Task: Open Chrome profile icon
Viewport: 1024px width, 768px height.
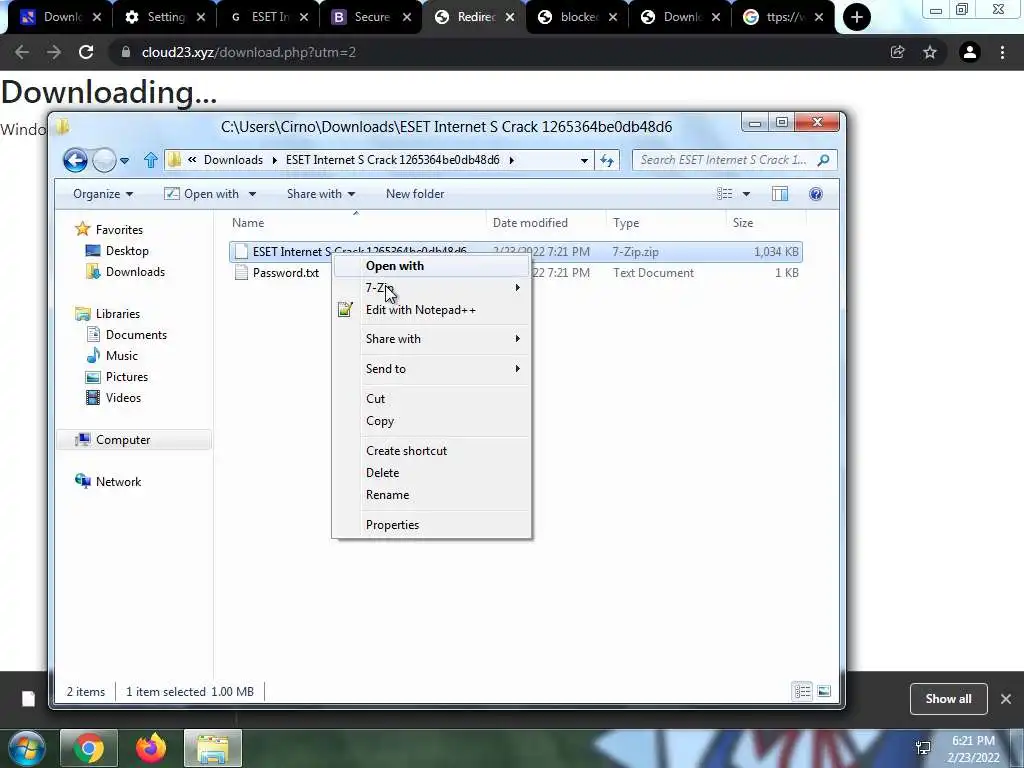Action: [970, 52]
